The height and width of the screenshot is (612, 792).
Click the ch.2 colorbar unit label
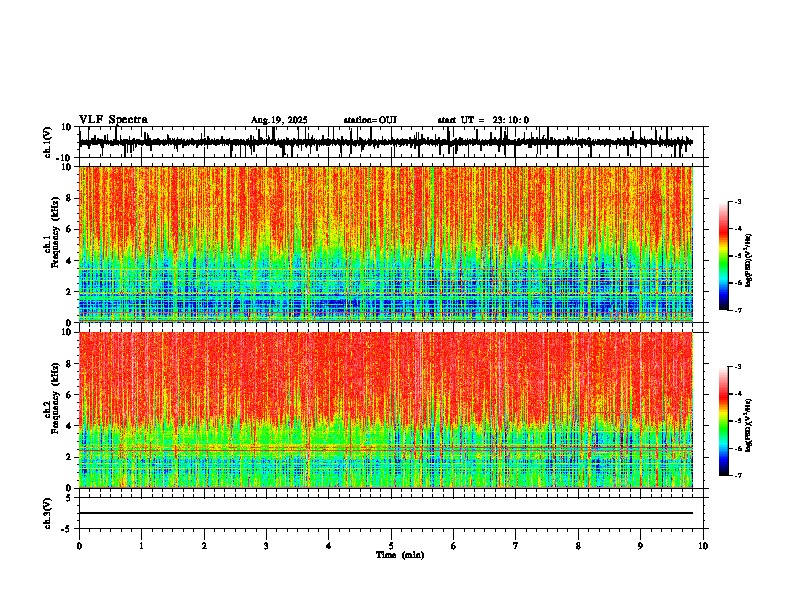point(749,425)
